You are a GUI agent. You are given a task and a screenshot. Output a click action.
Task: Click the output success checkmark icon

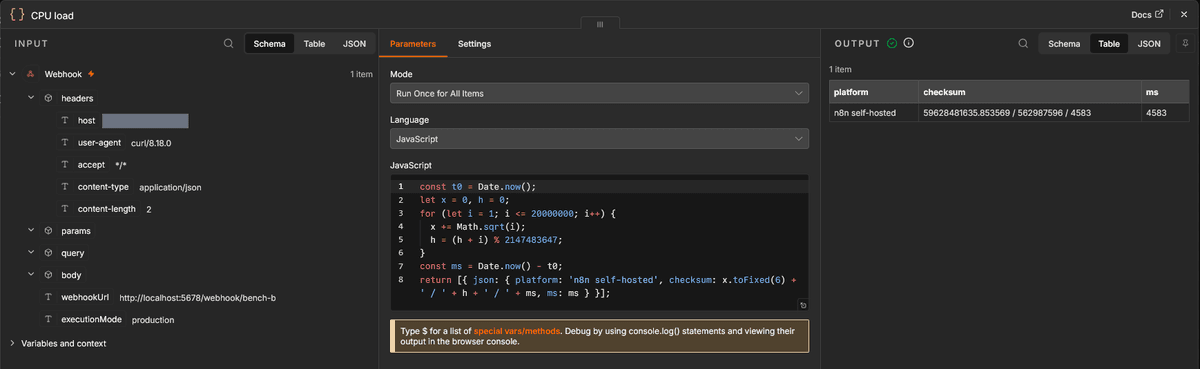click(x=892, y=43)
